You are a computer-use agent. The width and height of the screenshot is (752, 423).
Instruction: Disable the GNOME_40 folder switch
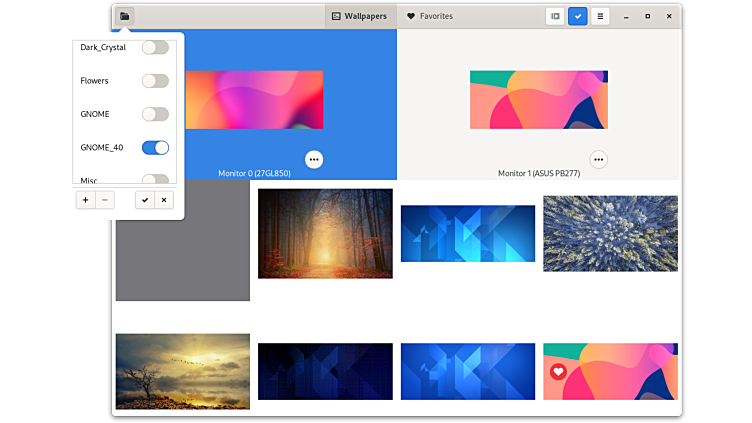click(x=155, y=148)
